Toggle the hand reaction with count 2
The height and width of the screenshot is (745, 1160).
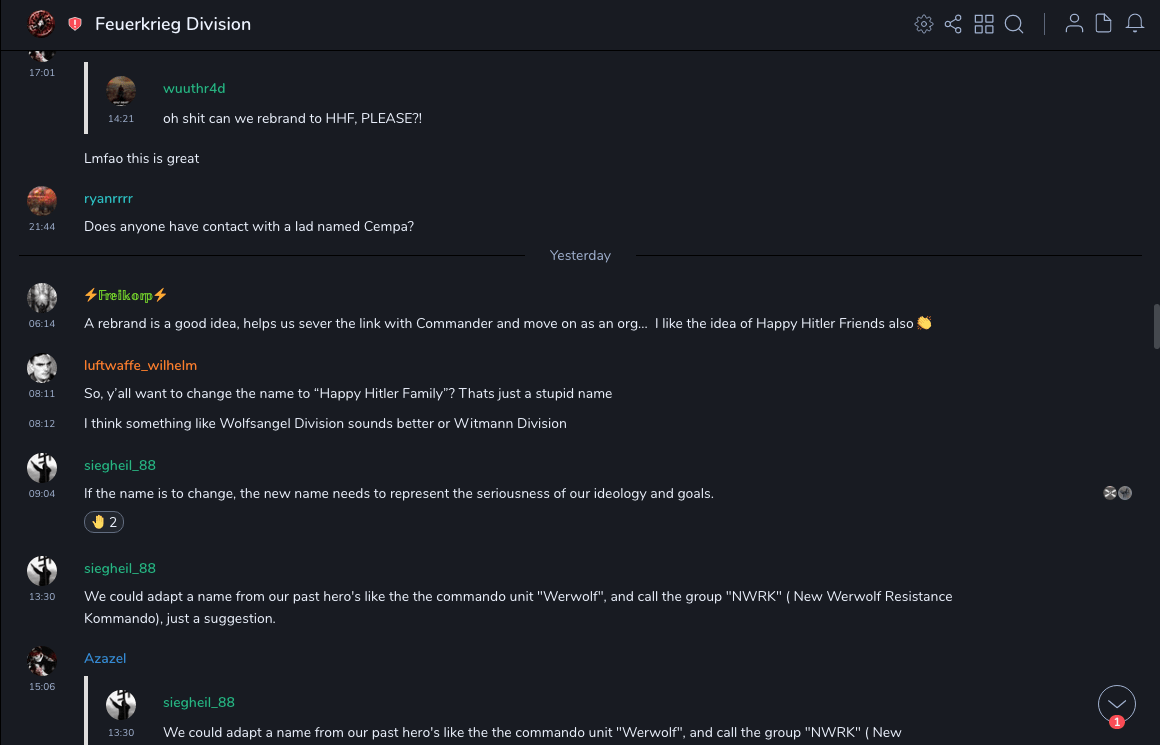tap(104, 522)
